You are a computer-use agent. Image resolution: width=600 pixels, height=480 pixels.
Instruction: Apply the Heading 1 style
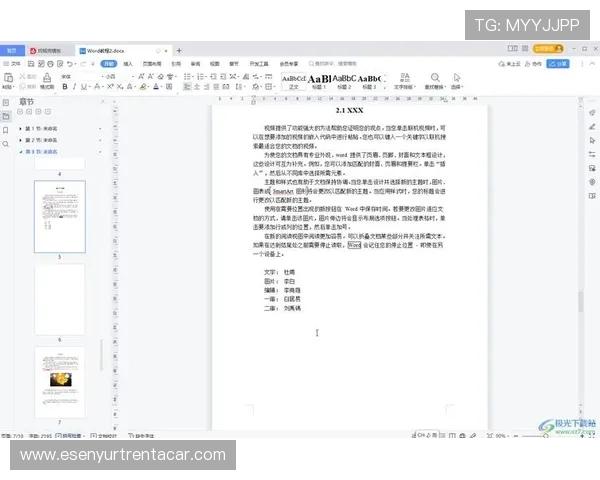tap(319, 81)
